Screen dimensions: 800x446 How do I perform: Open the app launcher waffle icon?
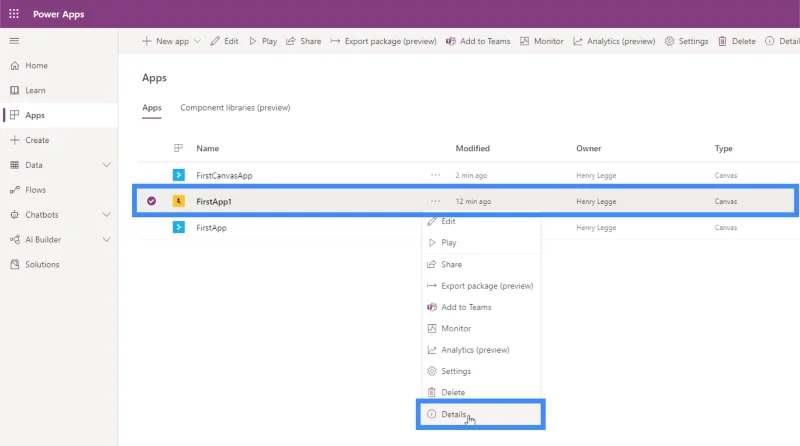pos(14,14)
